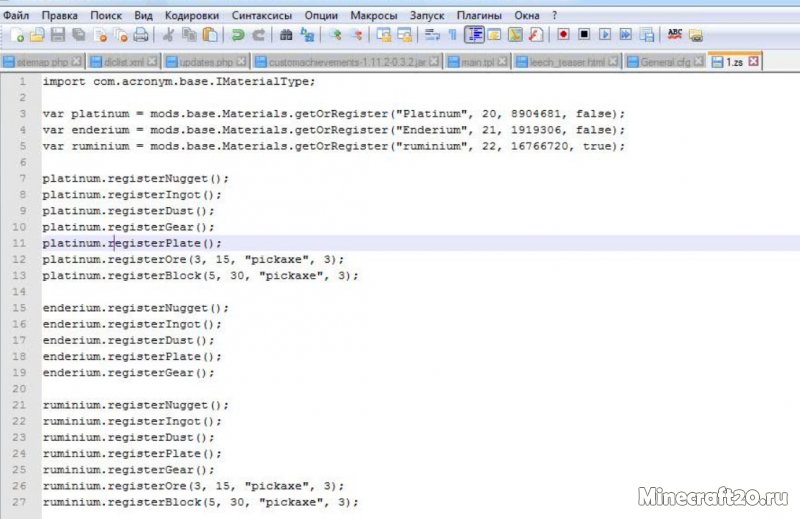Click the New file toolbar icon
800x519 pixels.
(16, 35)
